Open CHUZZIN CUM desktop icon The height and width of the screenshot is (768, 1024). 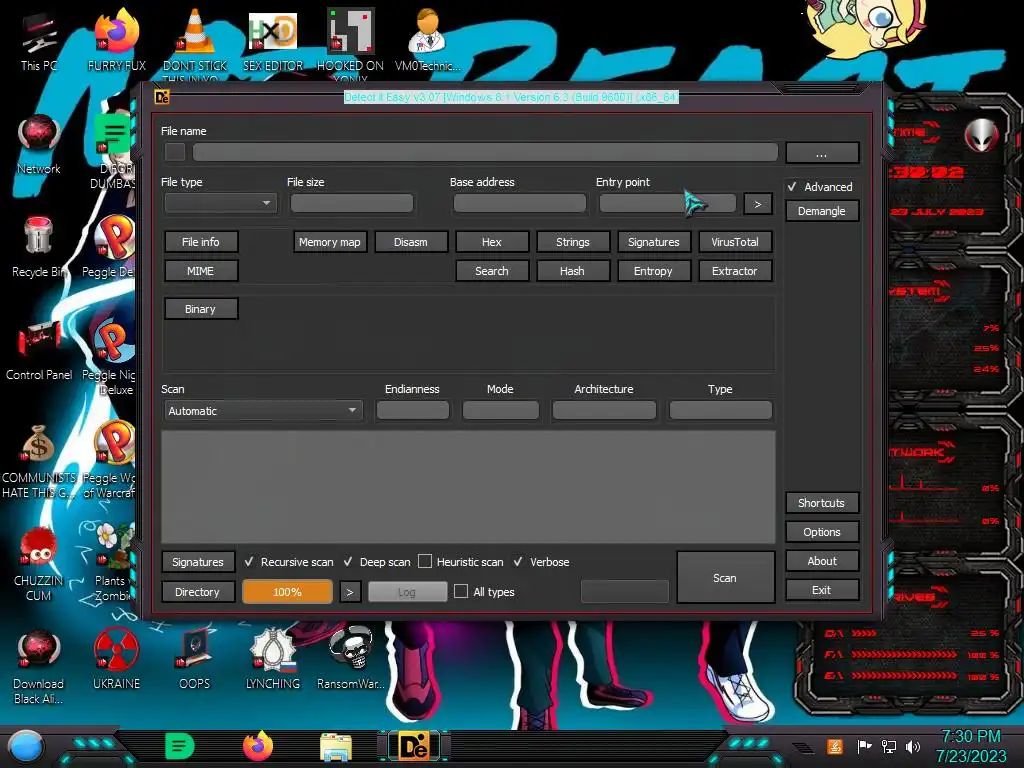click(x=39, y=563)
